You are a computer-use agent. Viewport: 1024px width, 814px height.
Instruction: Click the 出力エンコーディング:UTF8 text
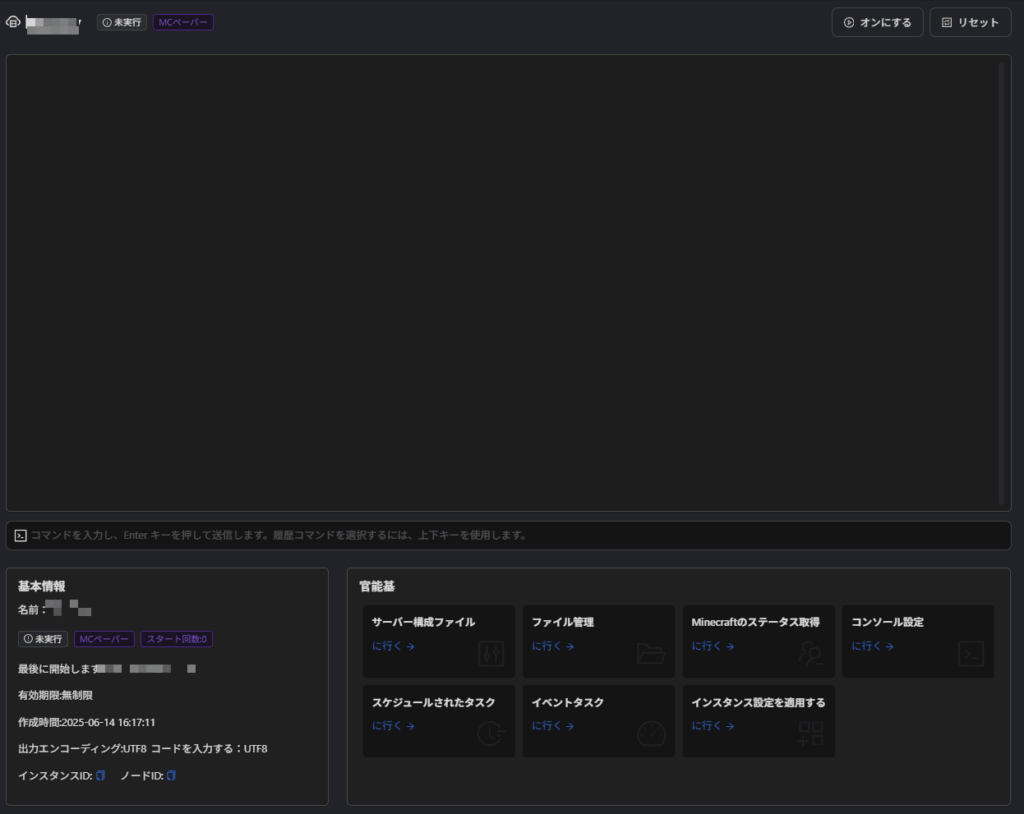pyautogui.click(x=82, y=749)
